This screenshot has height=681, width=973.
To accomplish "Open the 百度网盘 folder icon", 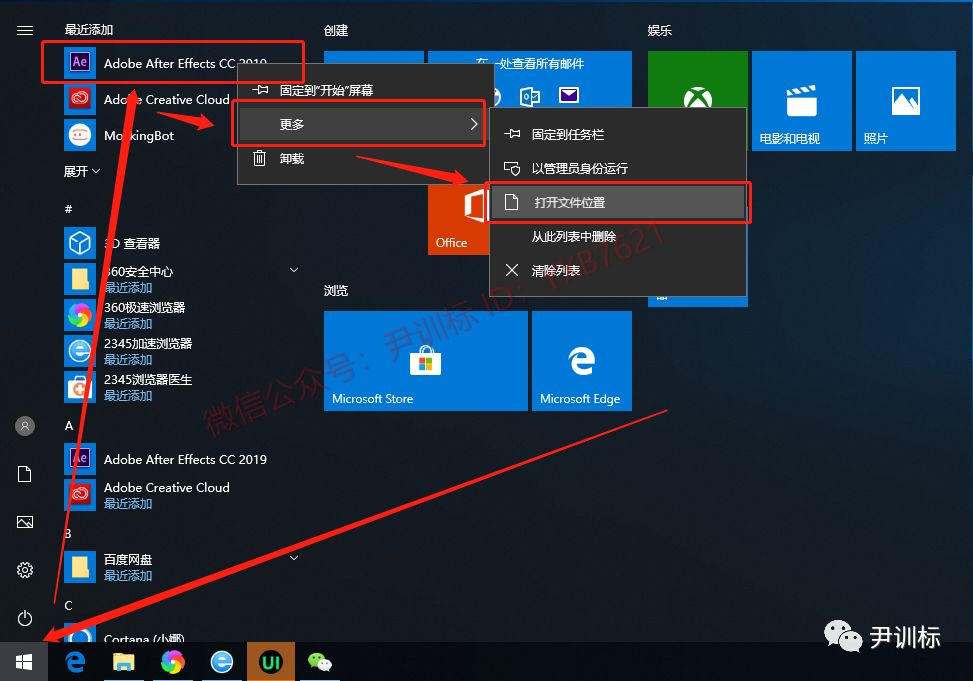I will [x=80, y=567].
